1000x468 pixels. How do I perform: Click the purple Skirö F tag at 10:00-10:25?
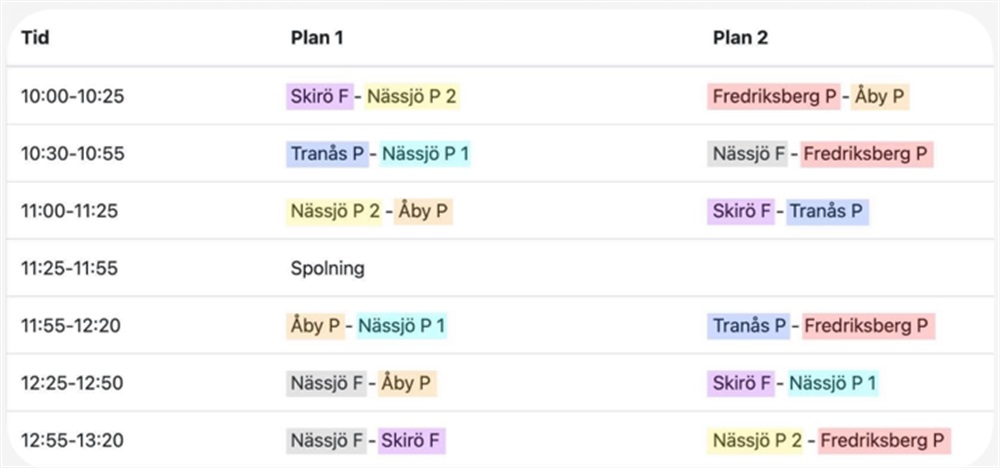(318, 97)
